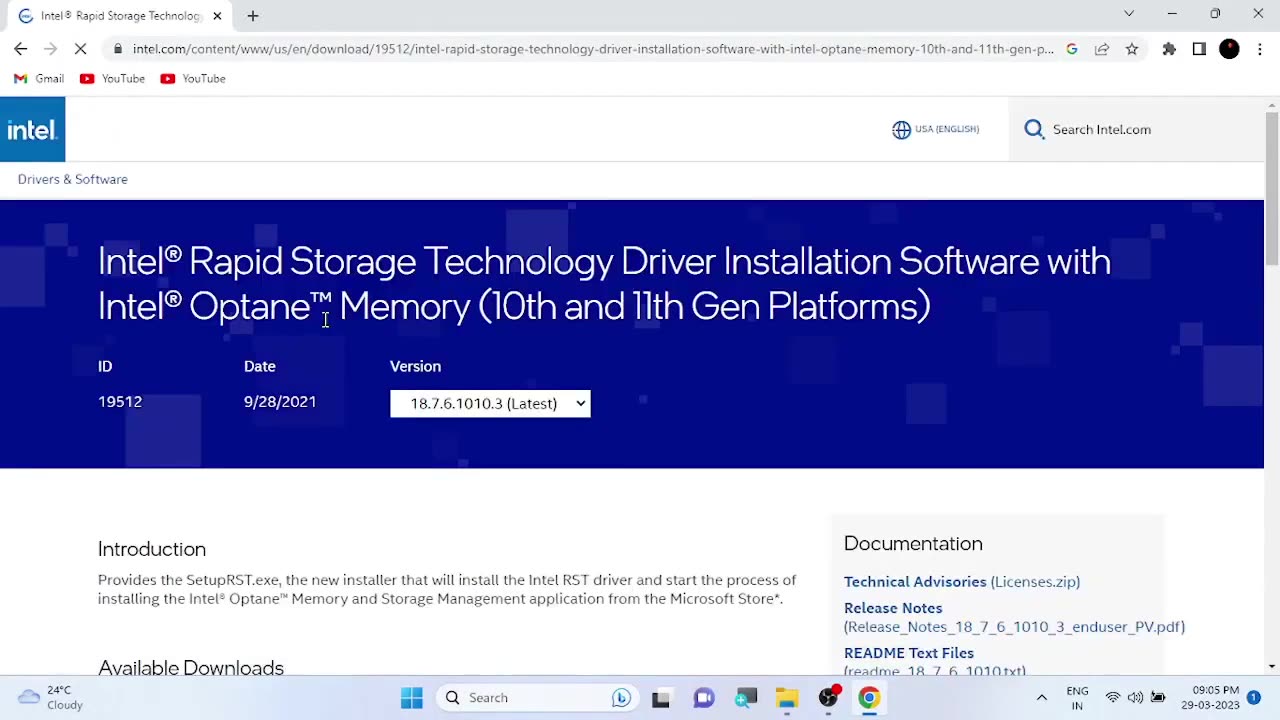Open OBS Studio from taskbar
1280x720 pixels.
(x=828, y=698)
